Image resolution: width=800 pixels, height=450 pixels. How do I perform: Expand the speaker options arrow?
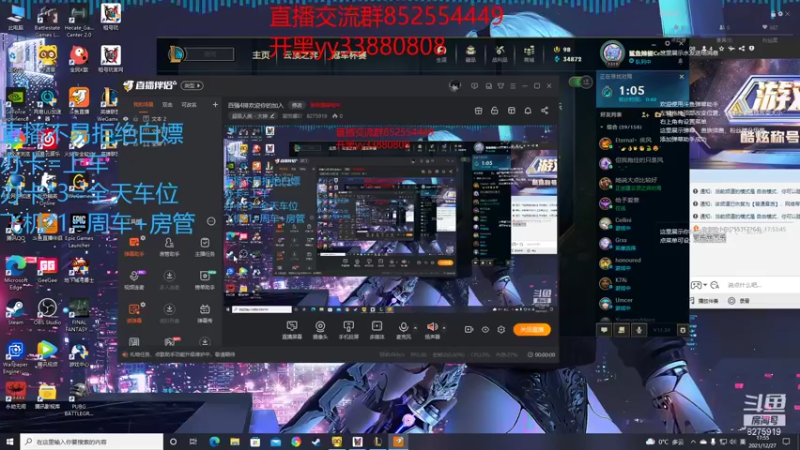point(444,328)
